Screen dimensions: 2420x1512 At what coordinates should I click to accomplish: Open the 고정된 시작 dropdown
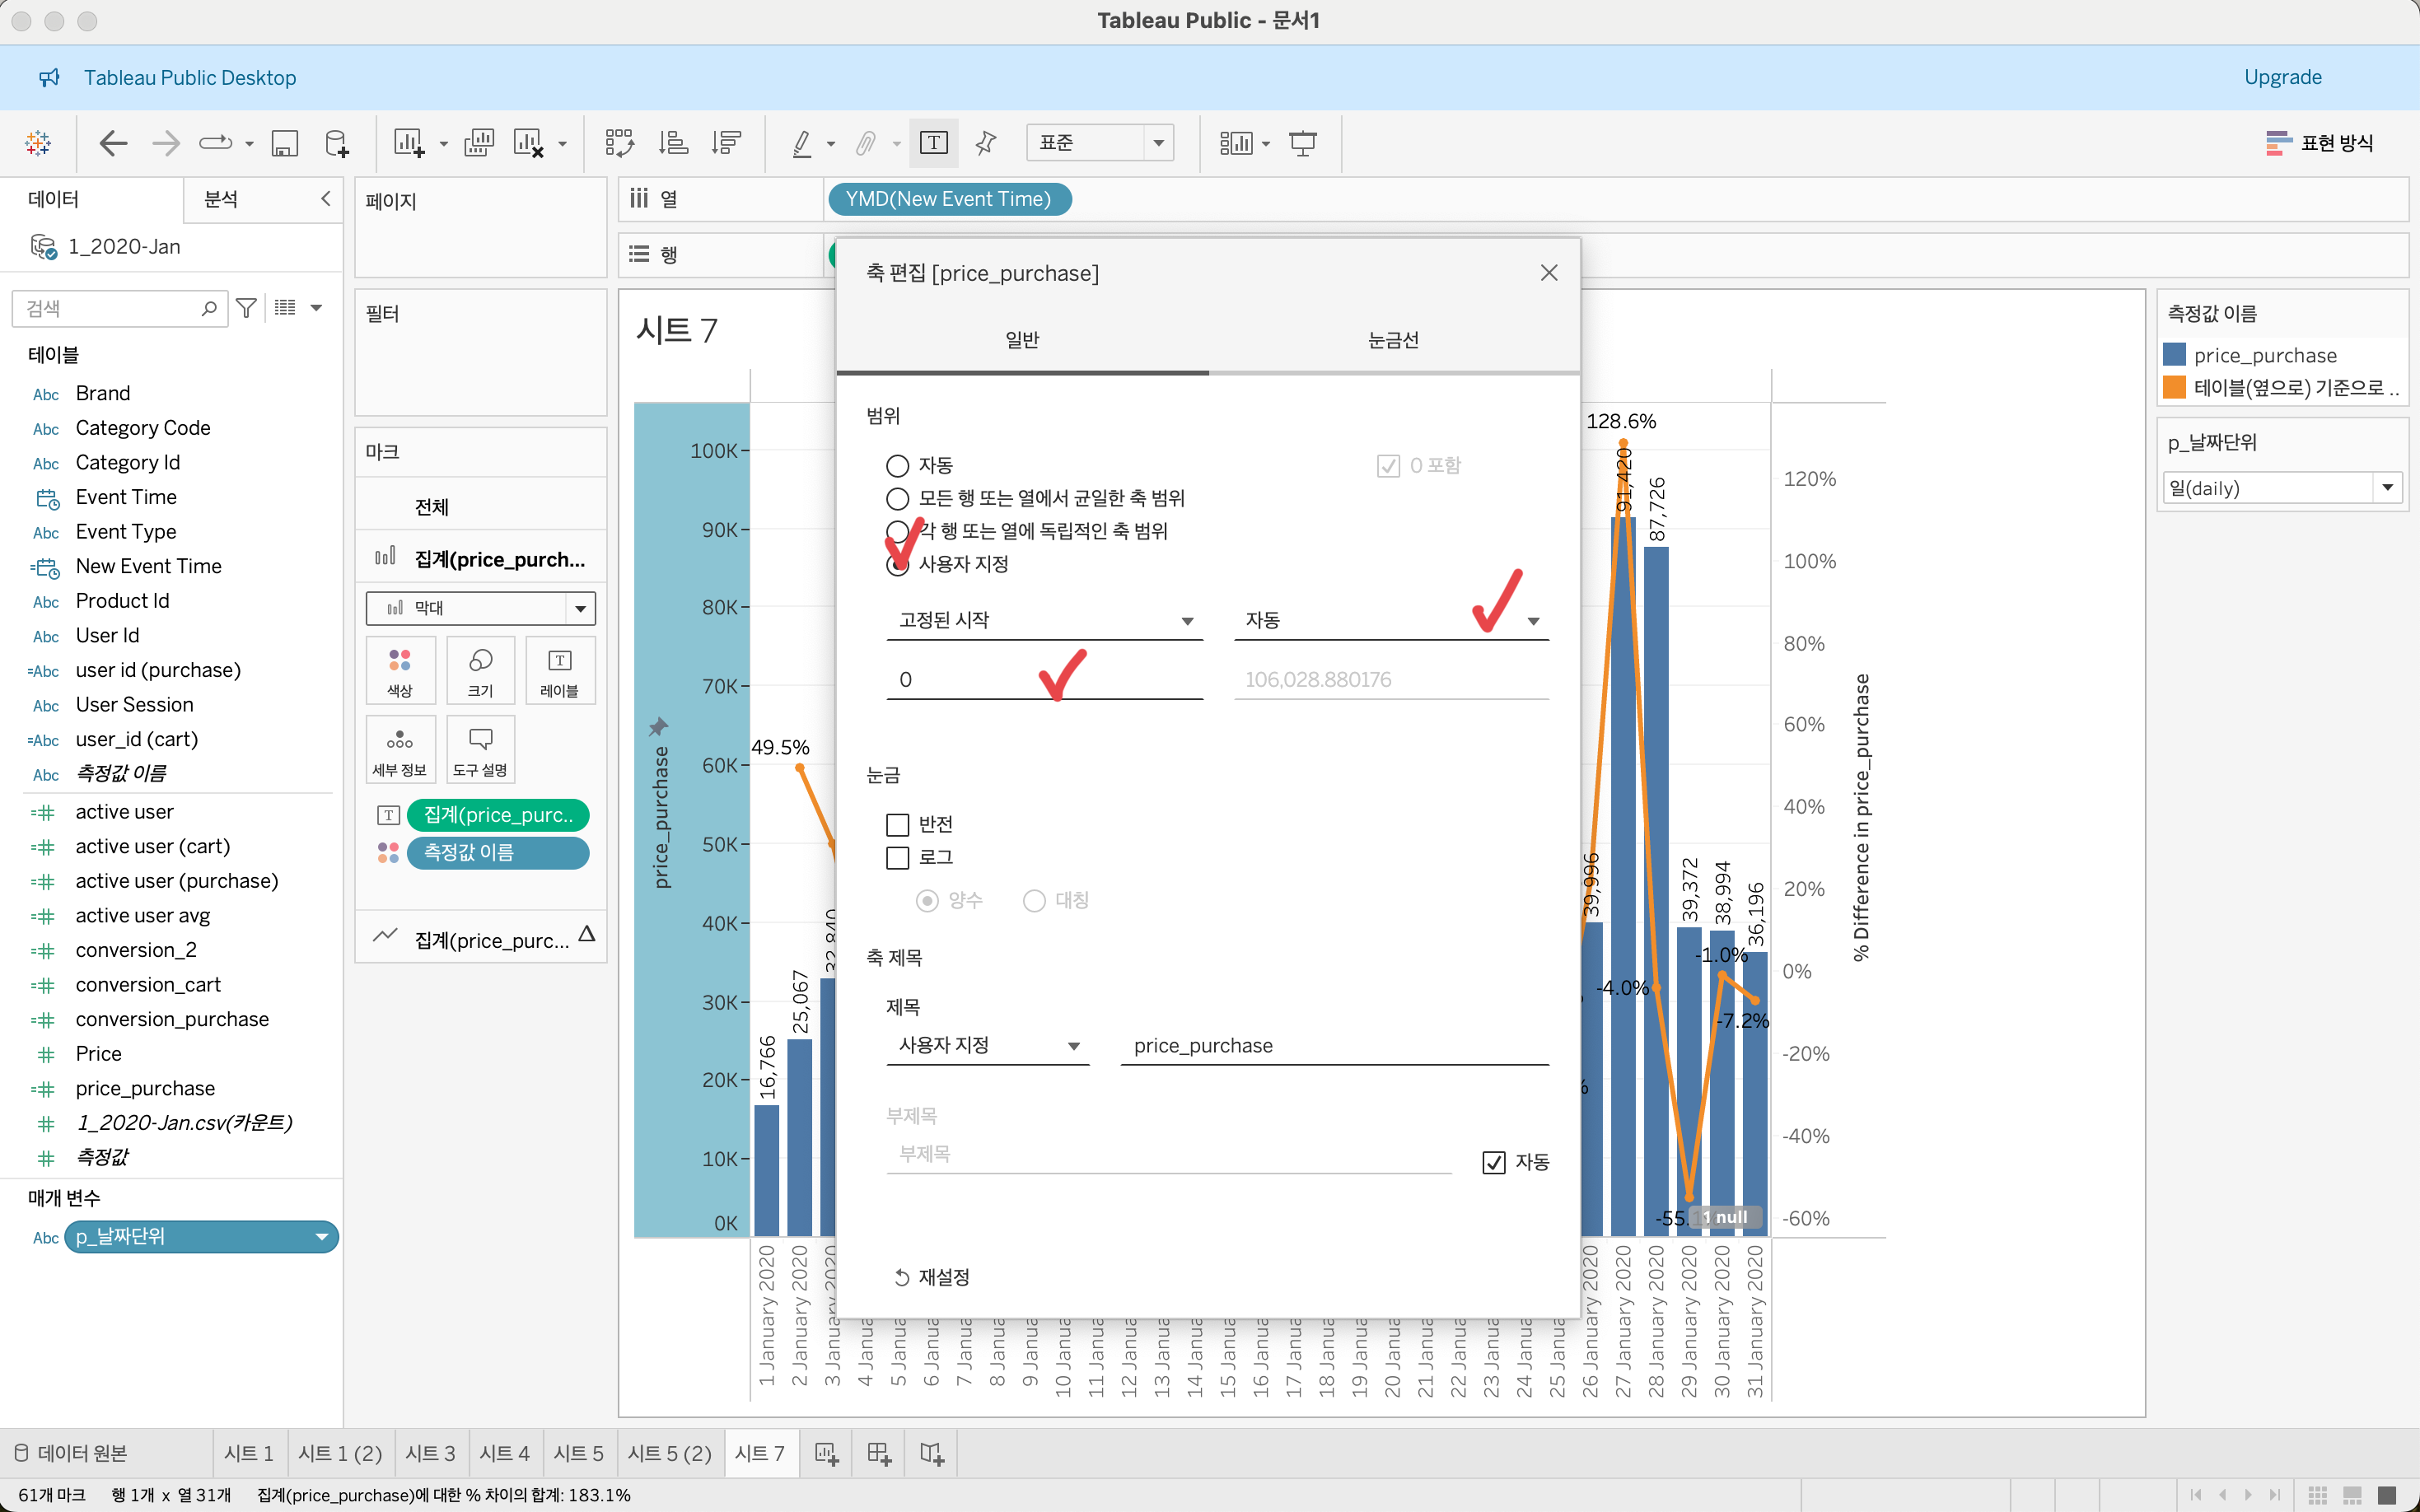(1044, 620)
